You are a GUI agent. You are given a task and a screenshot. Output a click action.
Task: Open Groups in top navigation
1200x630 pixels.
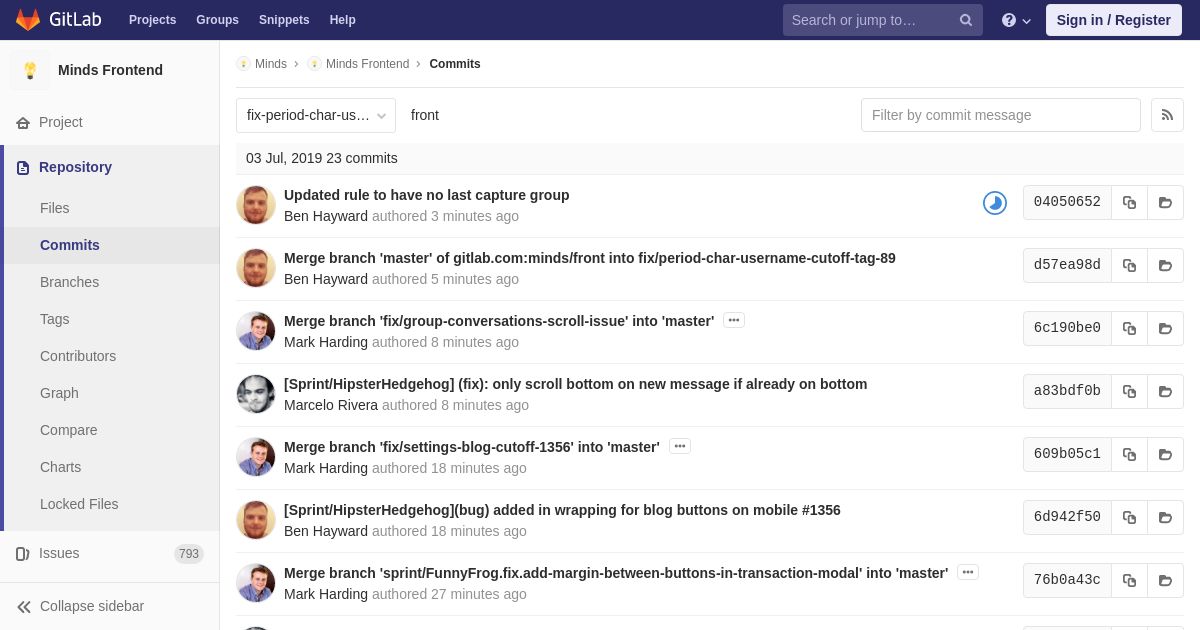pyautogui.click(x=217, y=20)
